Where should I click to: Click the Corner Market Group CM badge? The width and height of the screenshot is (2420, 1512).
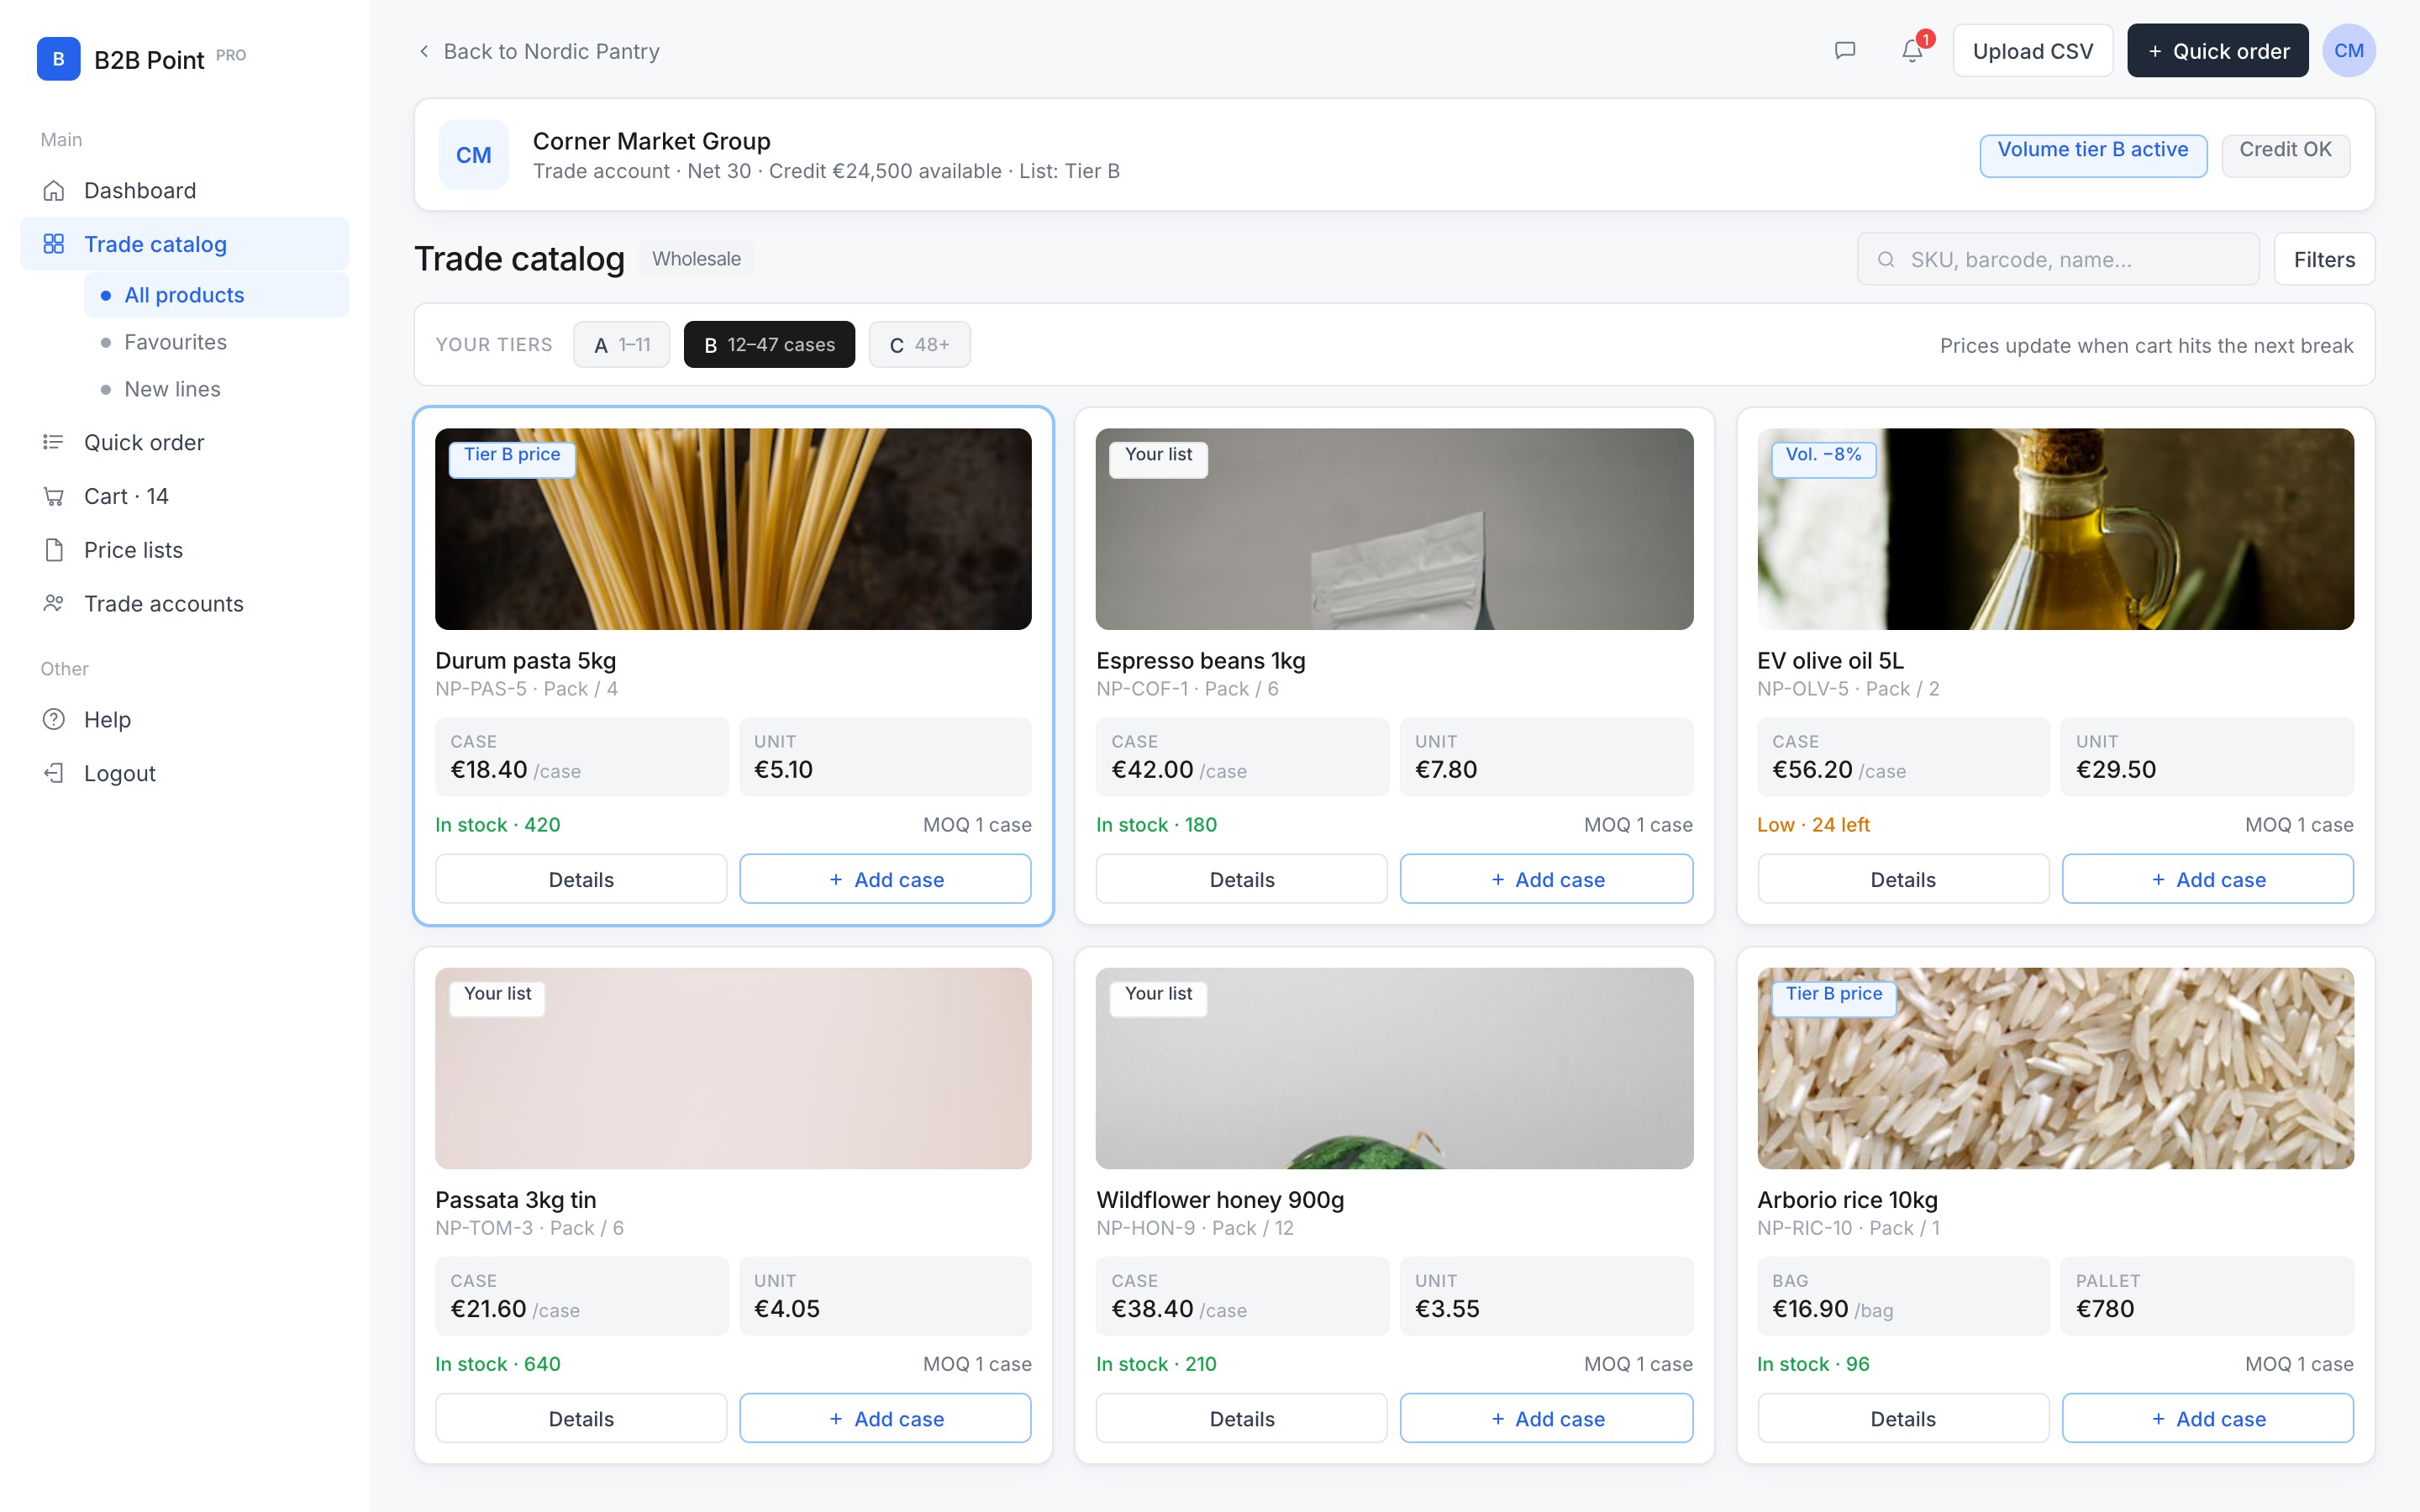(x=473, y=155)
